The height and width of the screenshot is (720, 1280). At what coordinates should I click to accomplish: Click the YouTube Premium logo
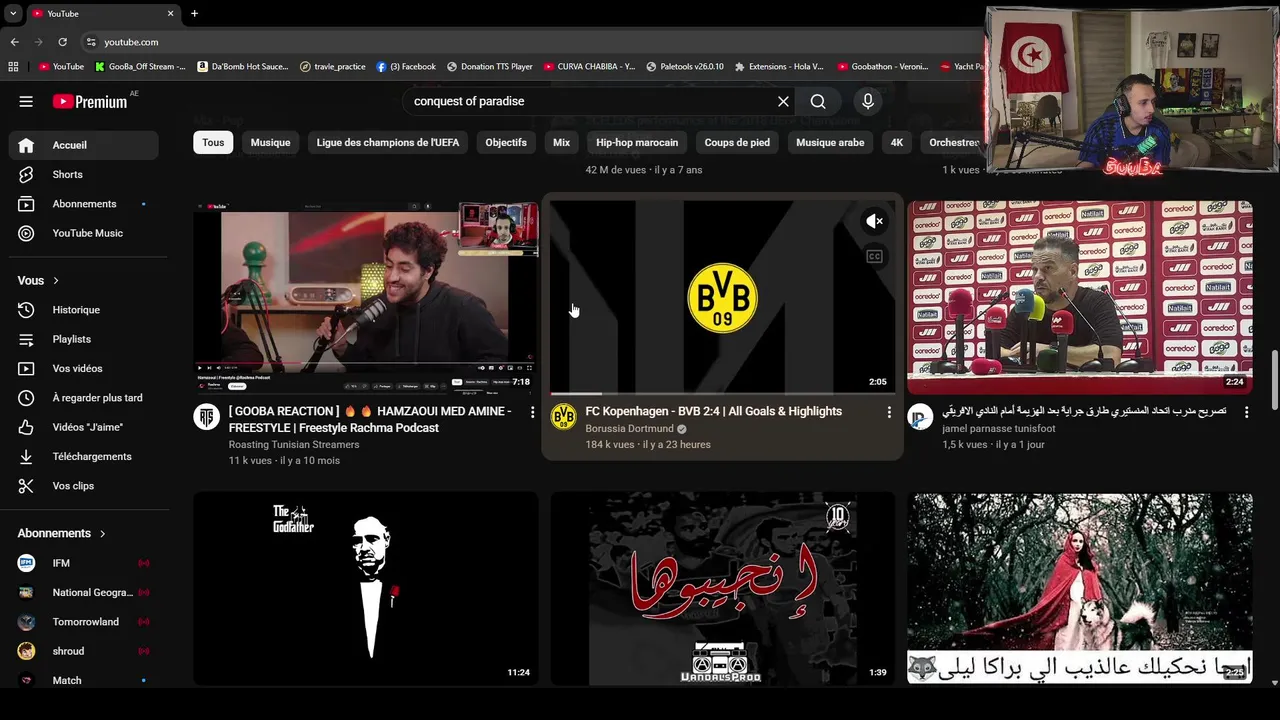coord(90,101)
